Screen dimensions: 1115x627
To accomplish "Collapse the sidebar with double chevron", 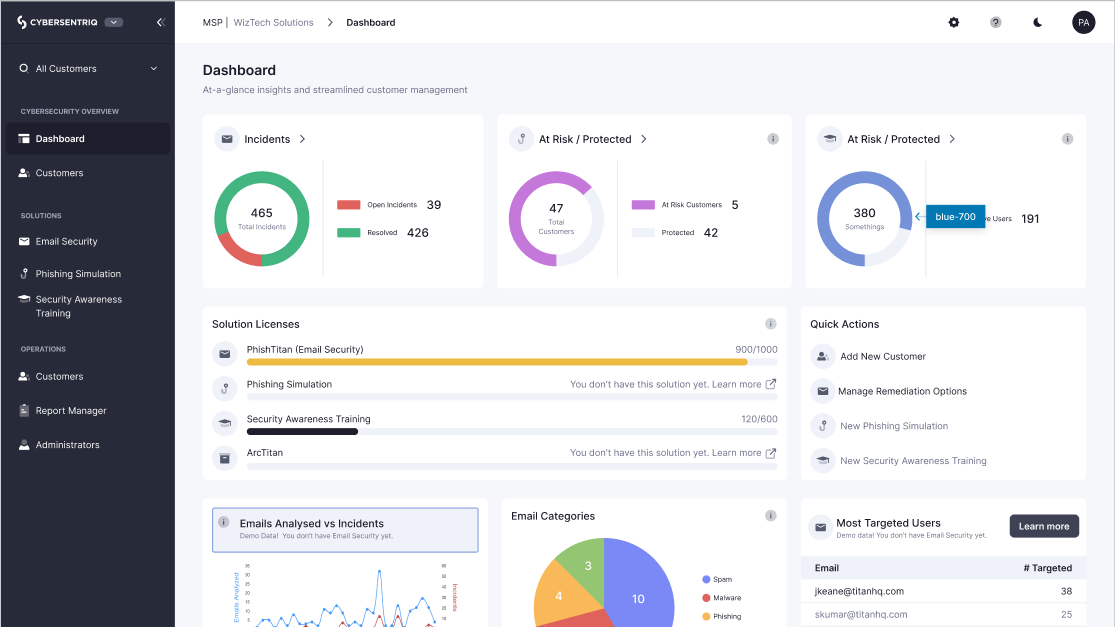I will pos(160,22).
